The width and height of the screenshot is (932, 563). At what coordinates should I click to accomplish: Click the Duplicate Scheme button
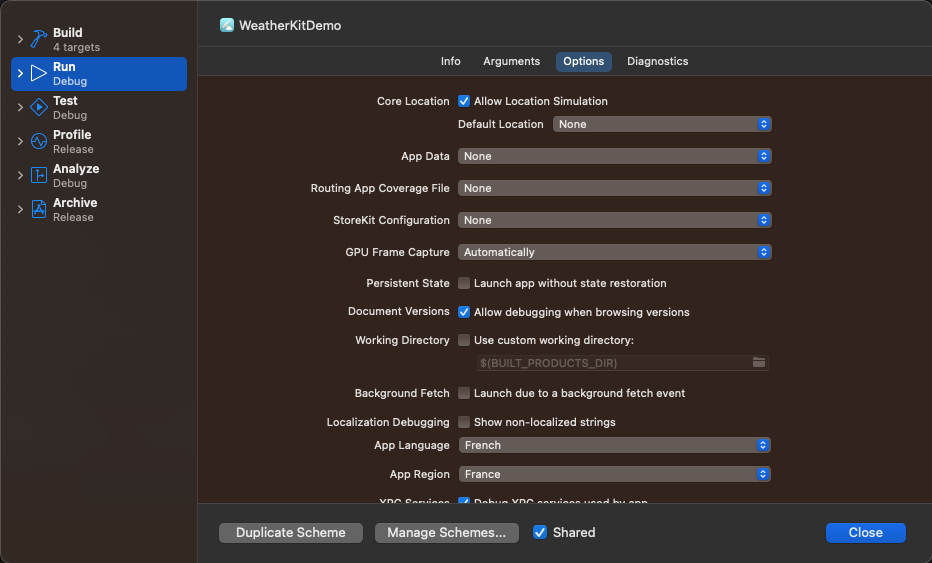291,533
